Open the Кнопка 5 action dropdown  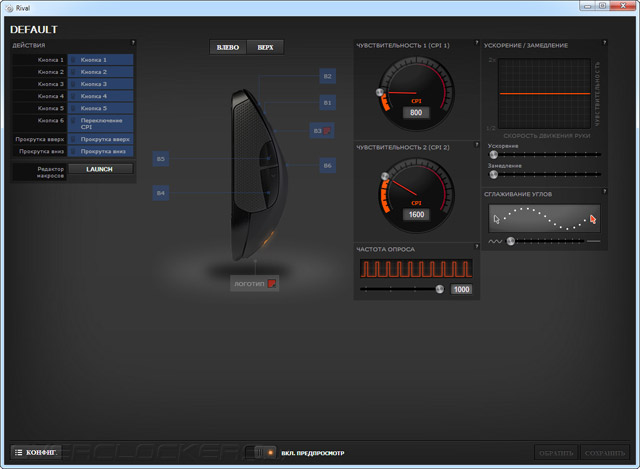(x=100, y=108)
